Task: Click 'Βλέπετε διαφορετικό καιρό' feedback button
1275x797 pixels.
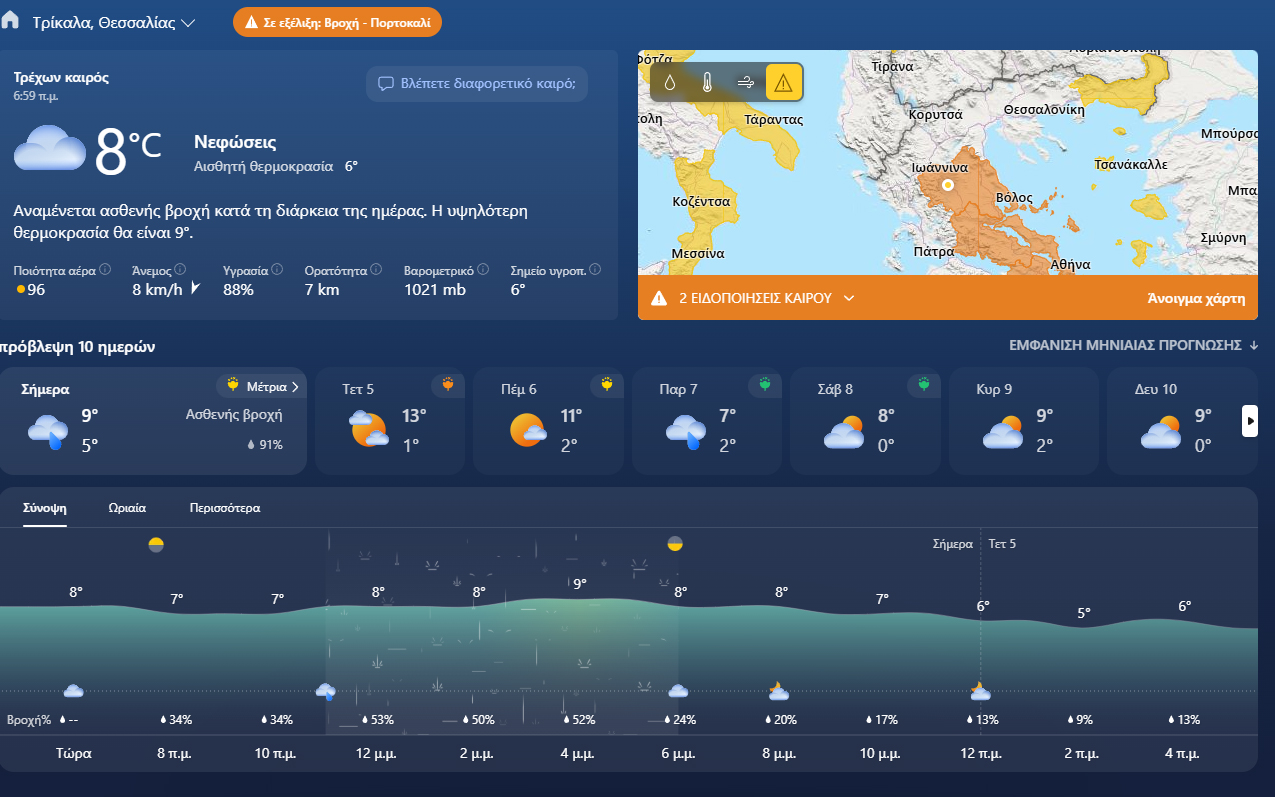Action: point(477,84)
